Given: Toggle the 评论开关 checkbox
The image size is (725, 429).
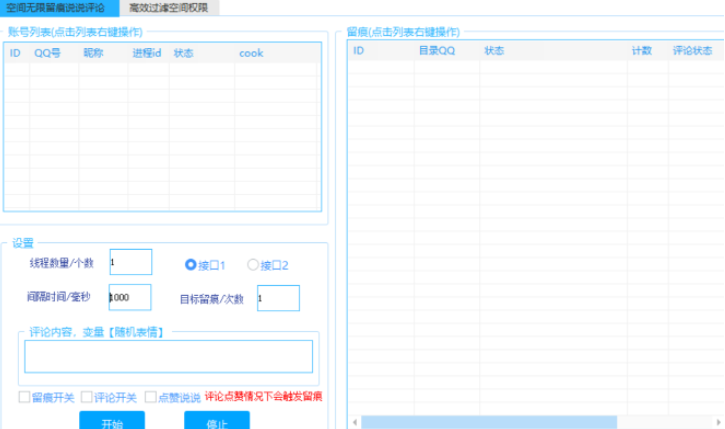Looking at the screenshot, I should click(88, 397).
